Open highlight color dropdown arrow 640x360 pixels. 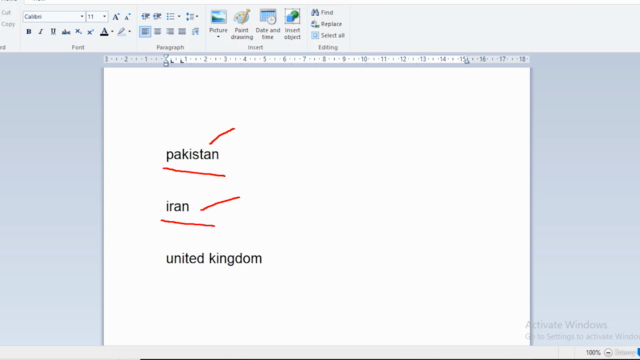tap(130, 31)
